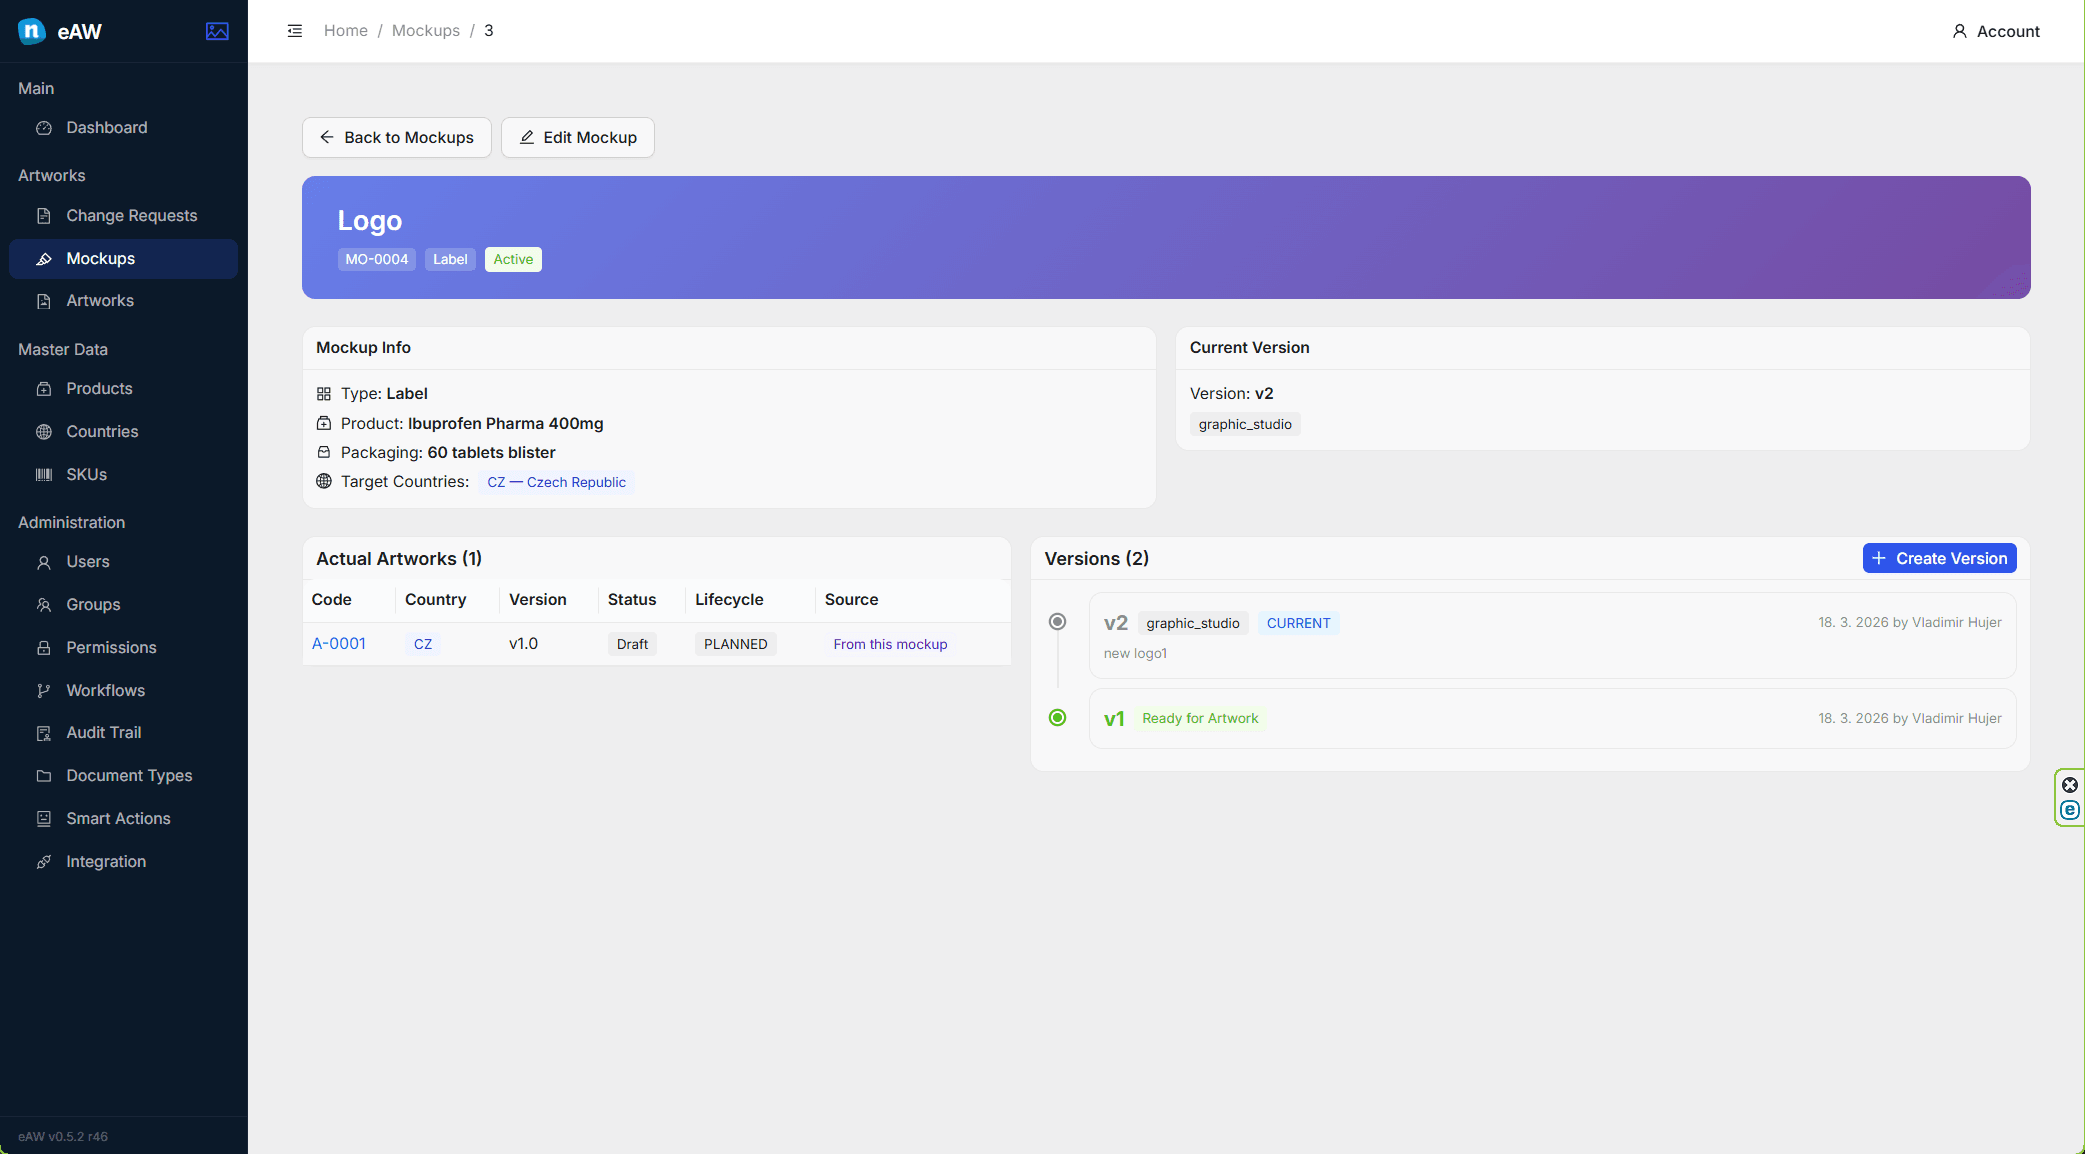This screenshot has width=2085, height=1154.
Task: Click the Countries globe icon
Action: coord(44,432)
